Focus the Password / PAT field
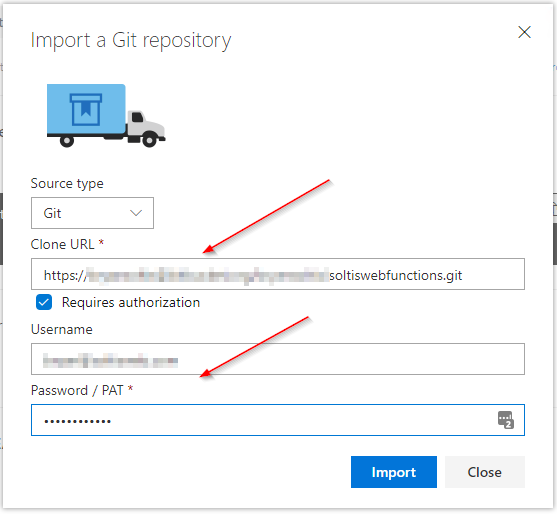Viewport: 557px width, 514px height. coord(278,420)
